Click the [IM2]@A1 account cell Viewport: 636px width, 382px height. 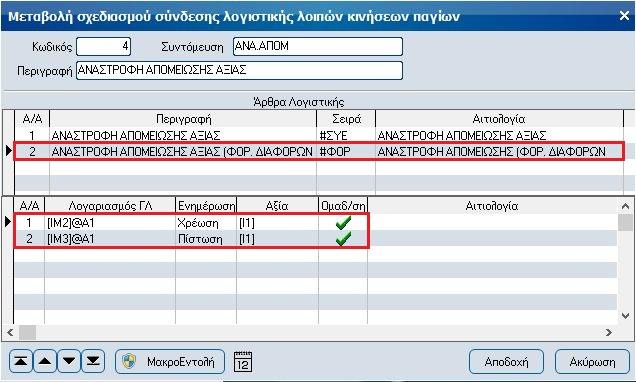[110, 223]
